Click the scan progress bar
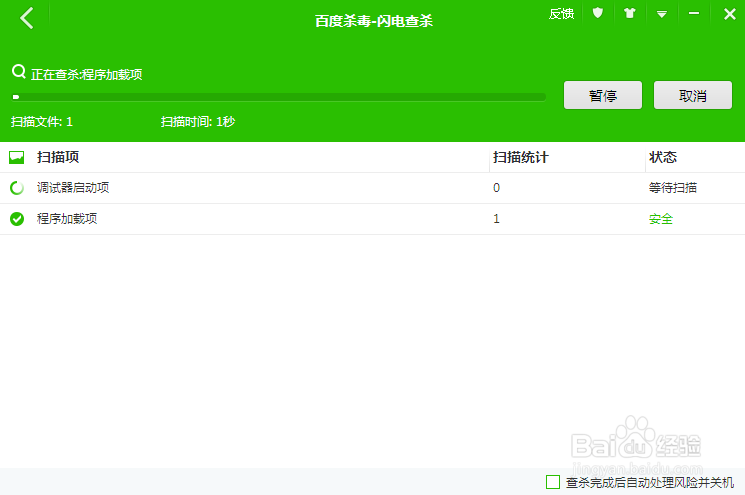The image size is (745, 495). click(x=279, y=97)
